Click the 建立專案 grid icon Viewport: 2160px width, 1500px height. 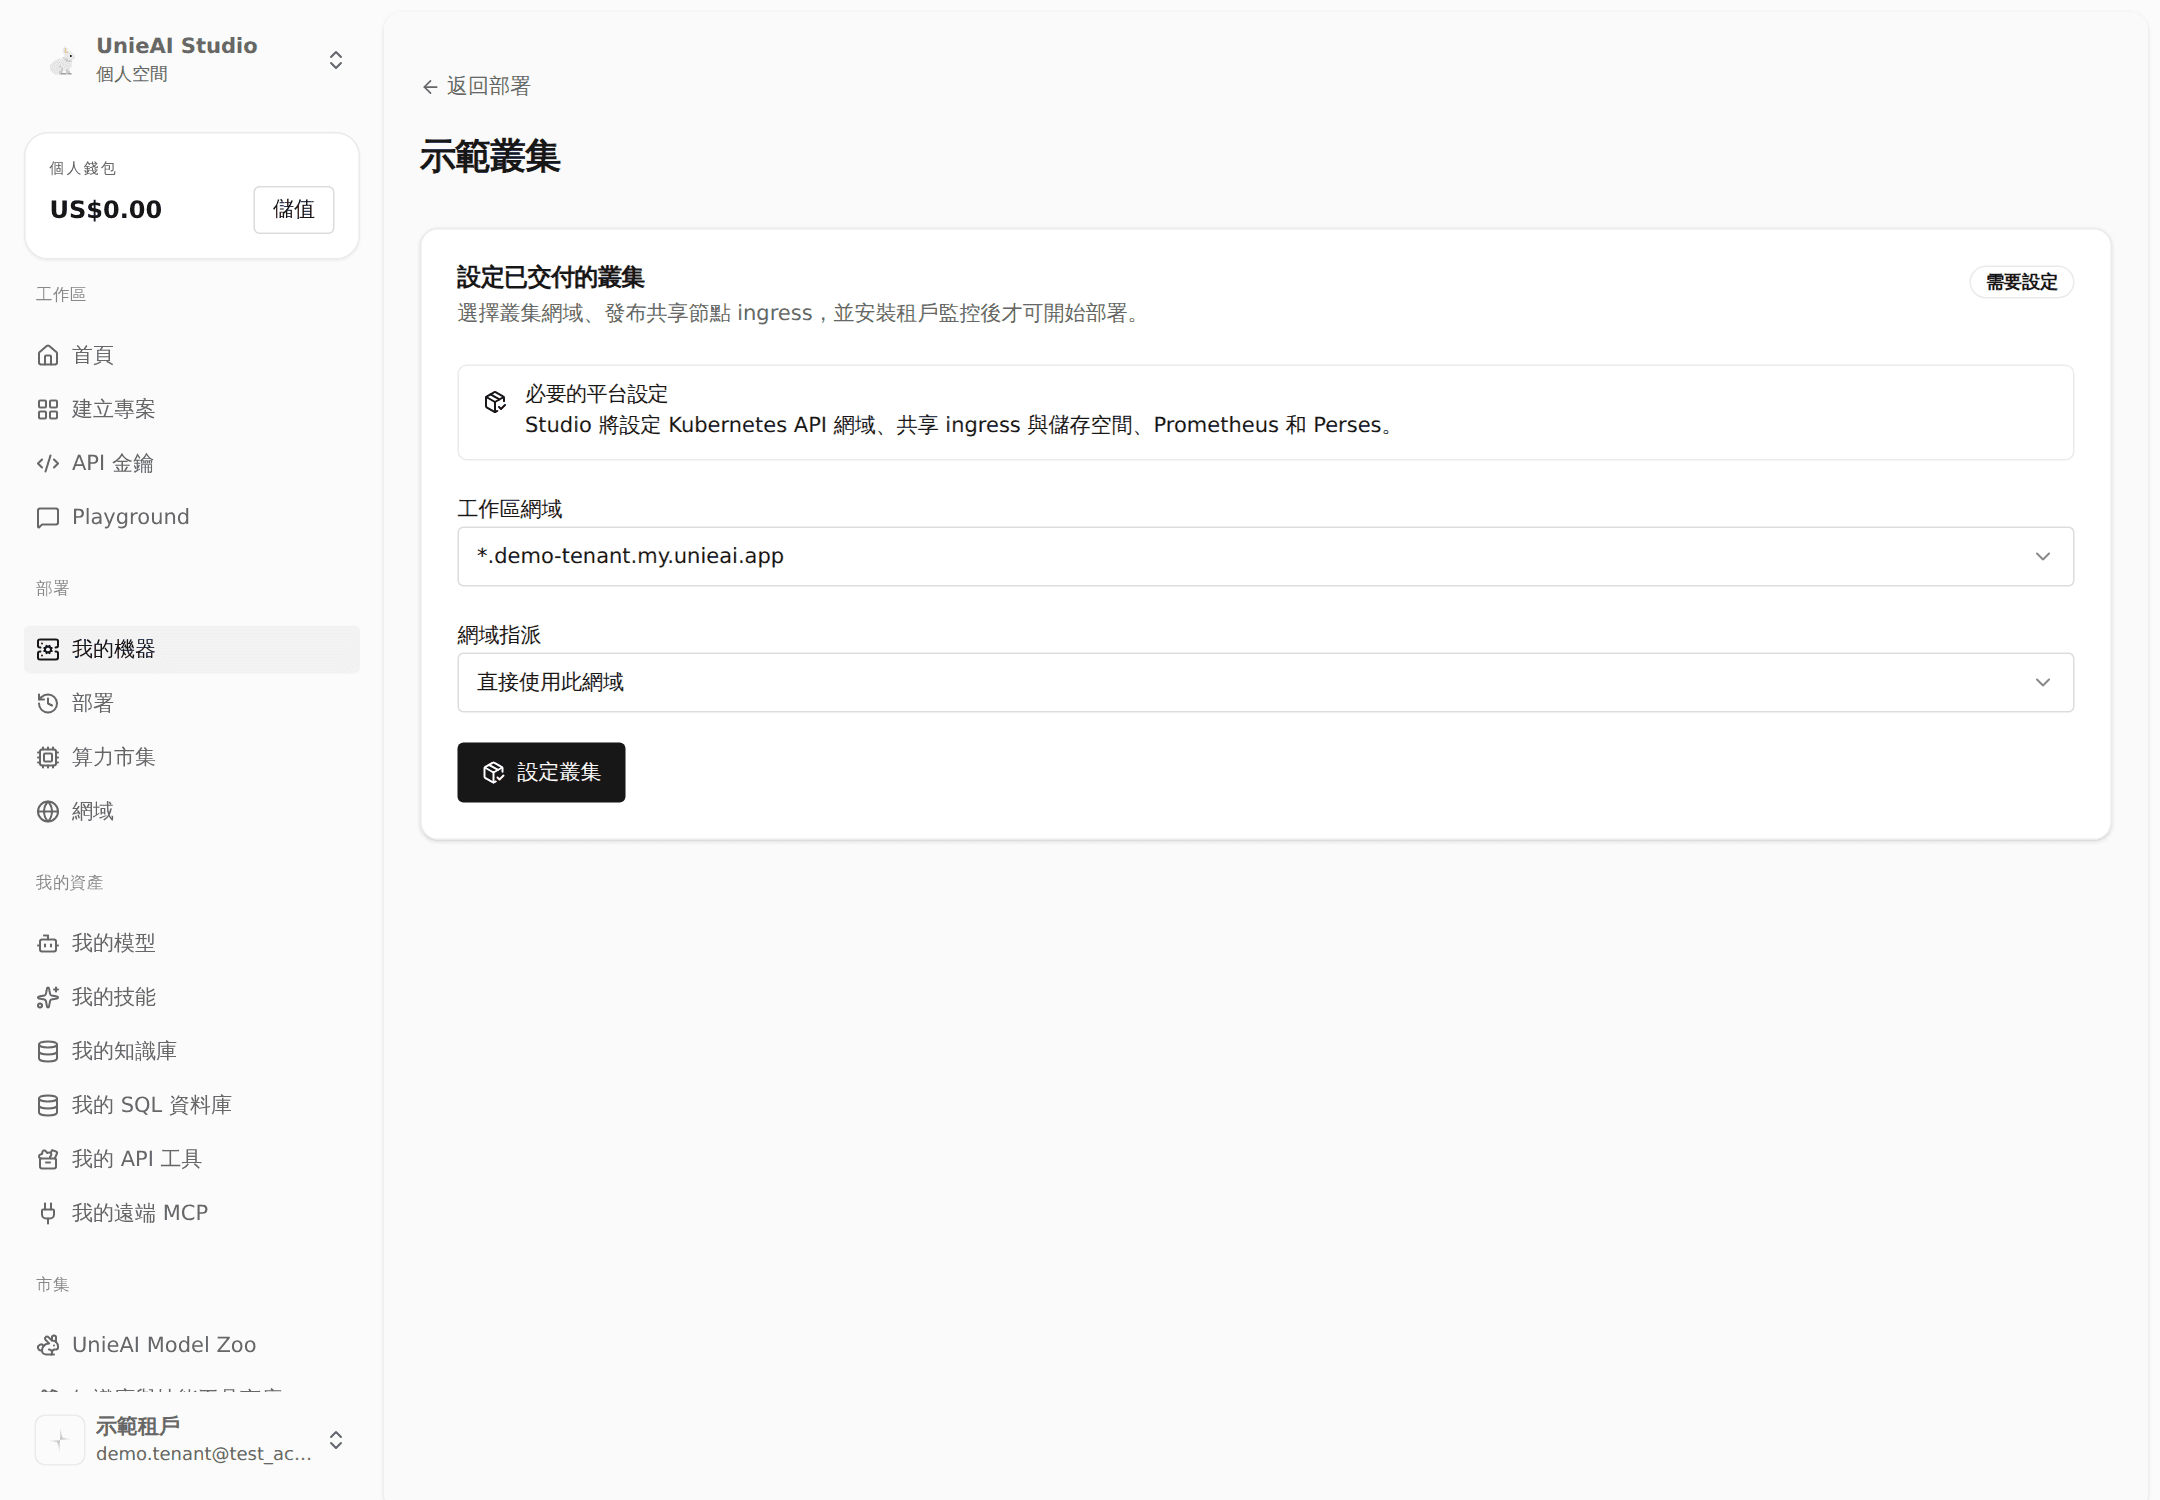click(48, 409)
